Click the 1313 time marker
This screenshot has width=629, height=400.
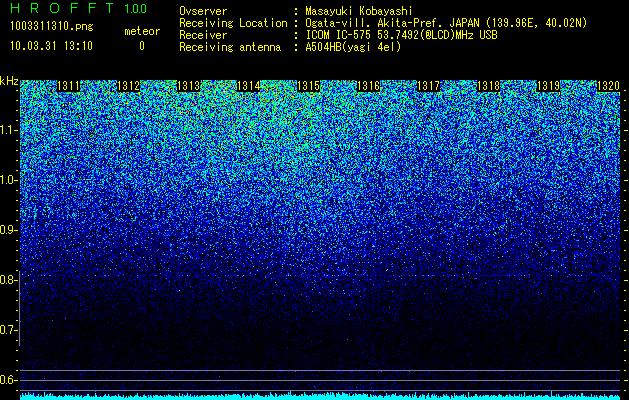point(189,86)
